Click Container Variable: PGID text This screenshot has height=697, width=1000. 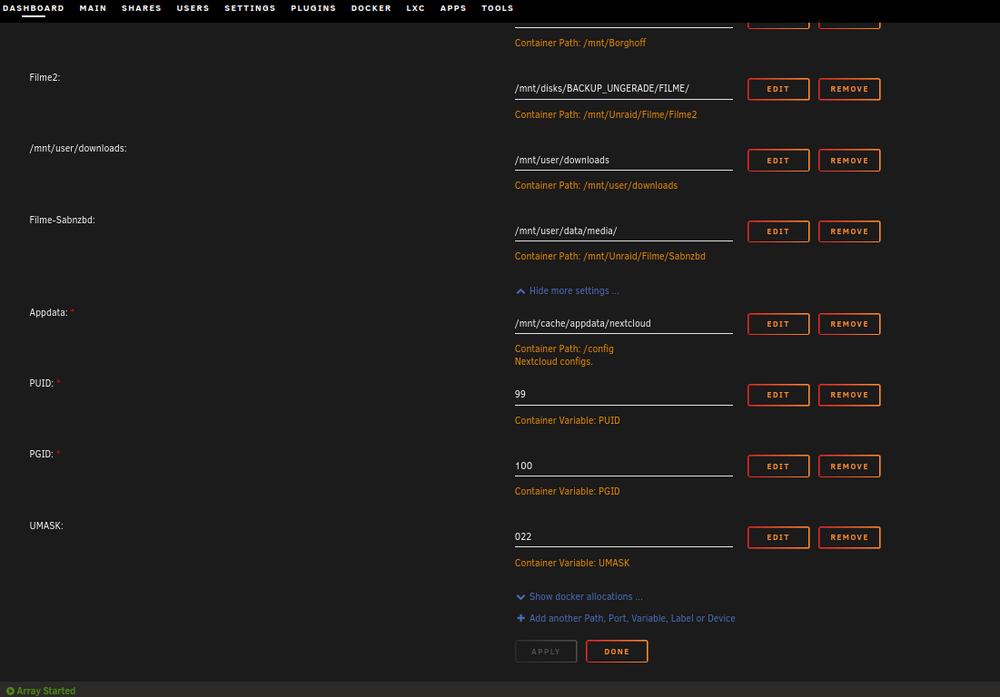[567, 492]
